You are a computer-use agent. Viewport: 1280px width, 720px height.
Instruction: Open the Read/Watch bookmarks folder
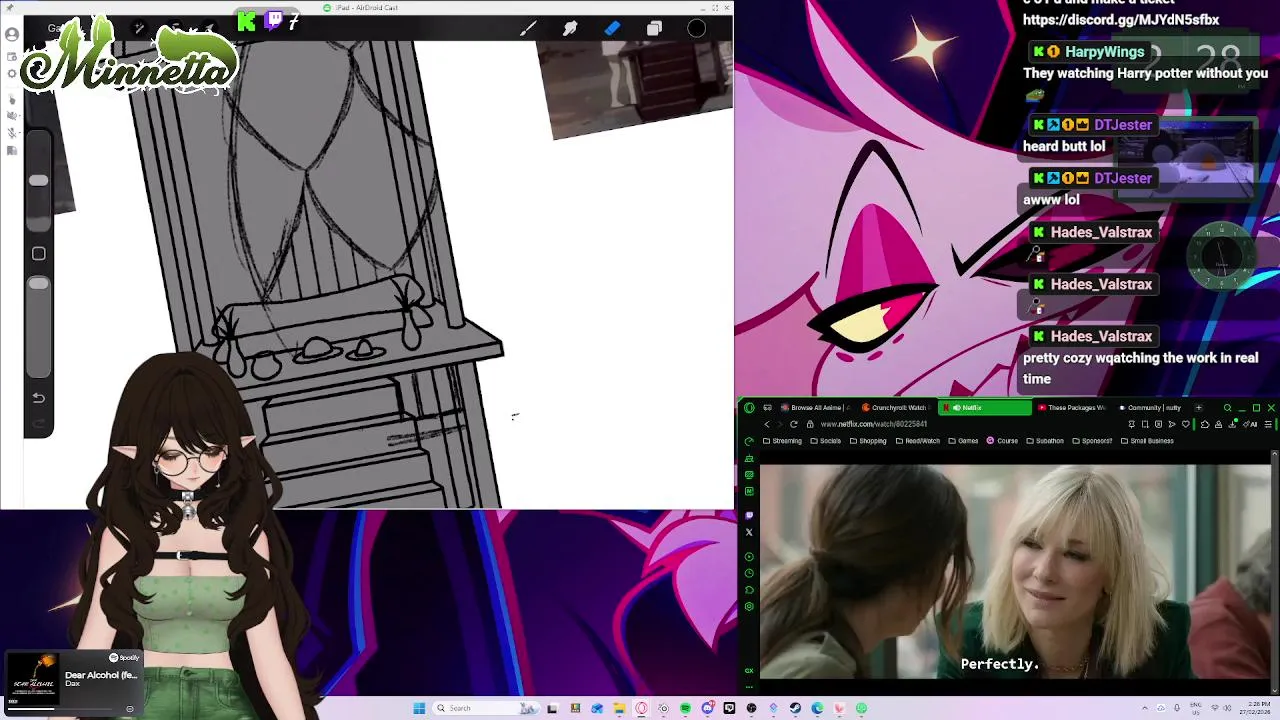(917, 441)
